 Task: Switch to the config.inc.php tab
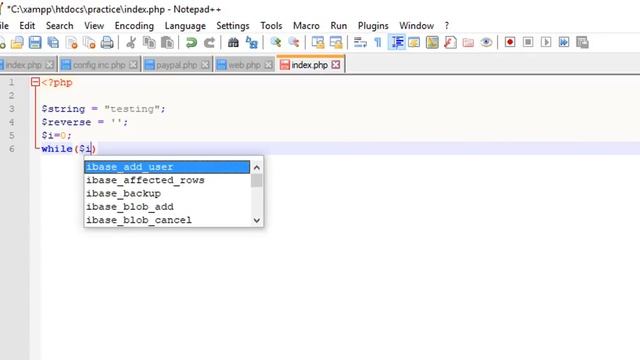[99, 65]
